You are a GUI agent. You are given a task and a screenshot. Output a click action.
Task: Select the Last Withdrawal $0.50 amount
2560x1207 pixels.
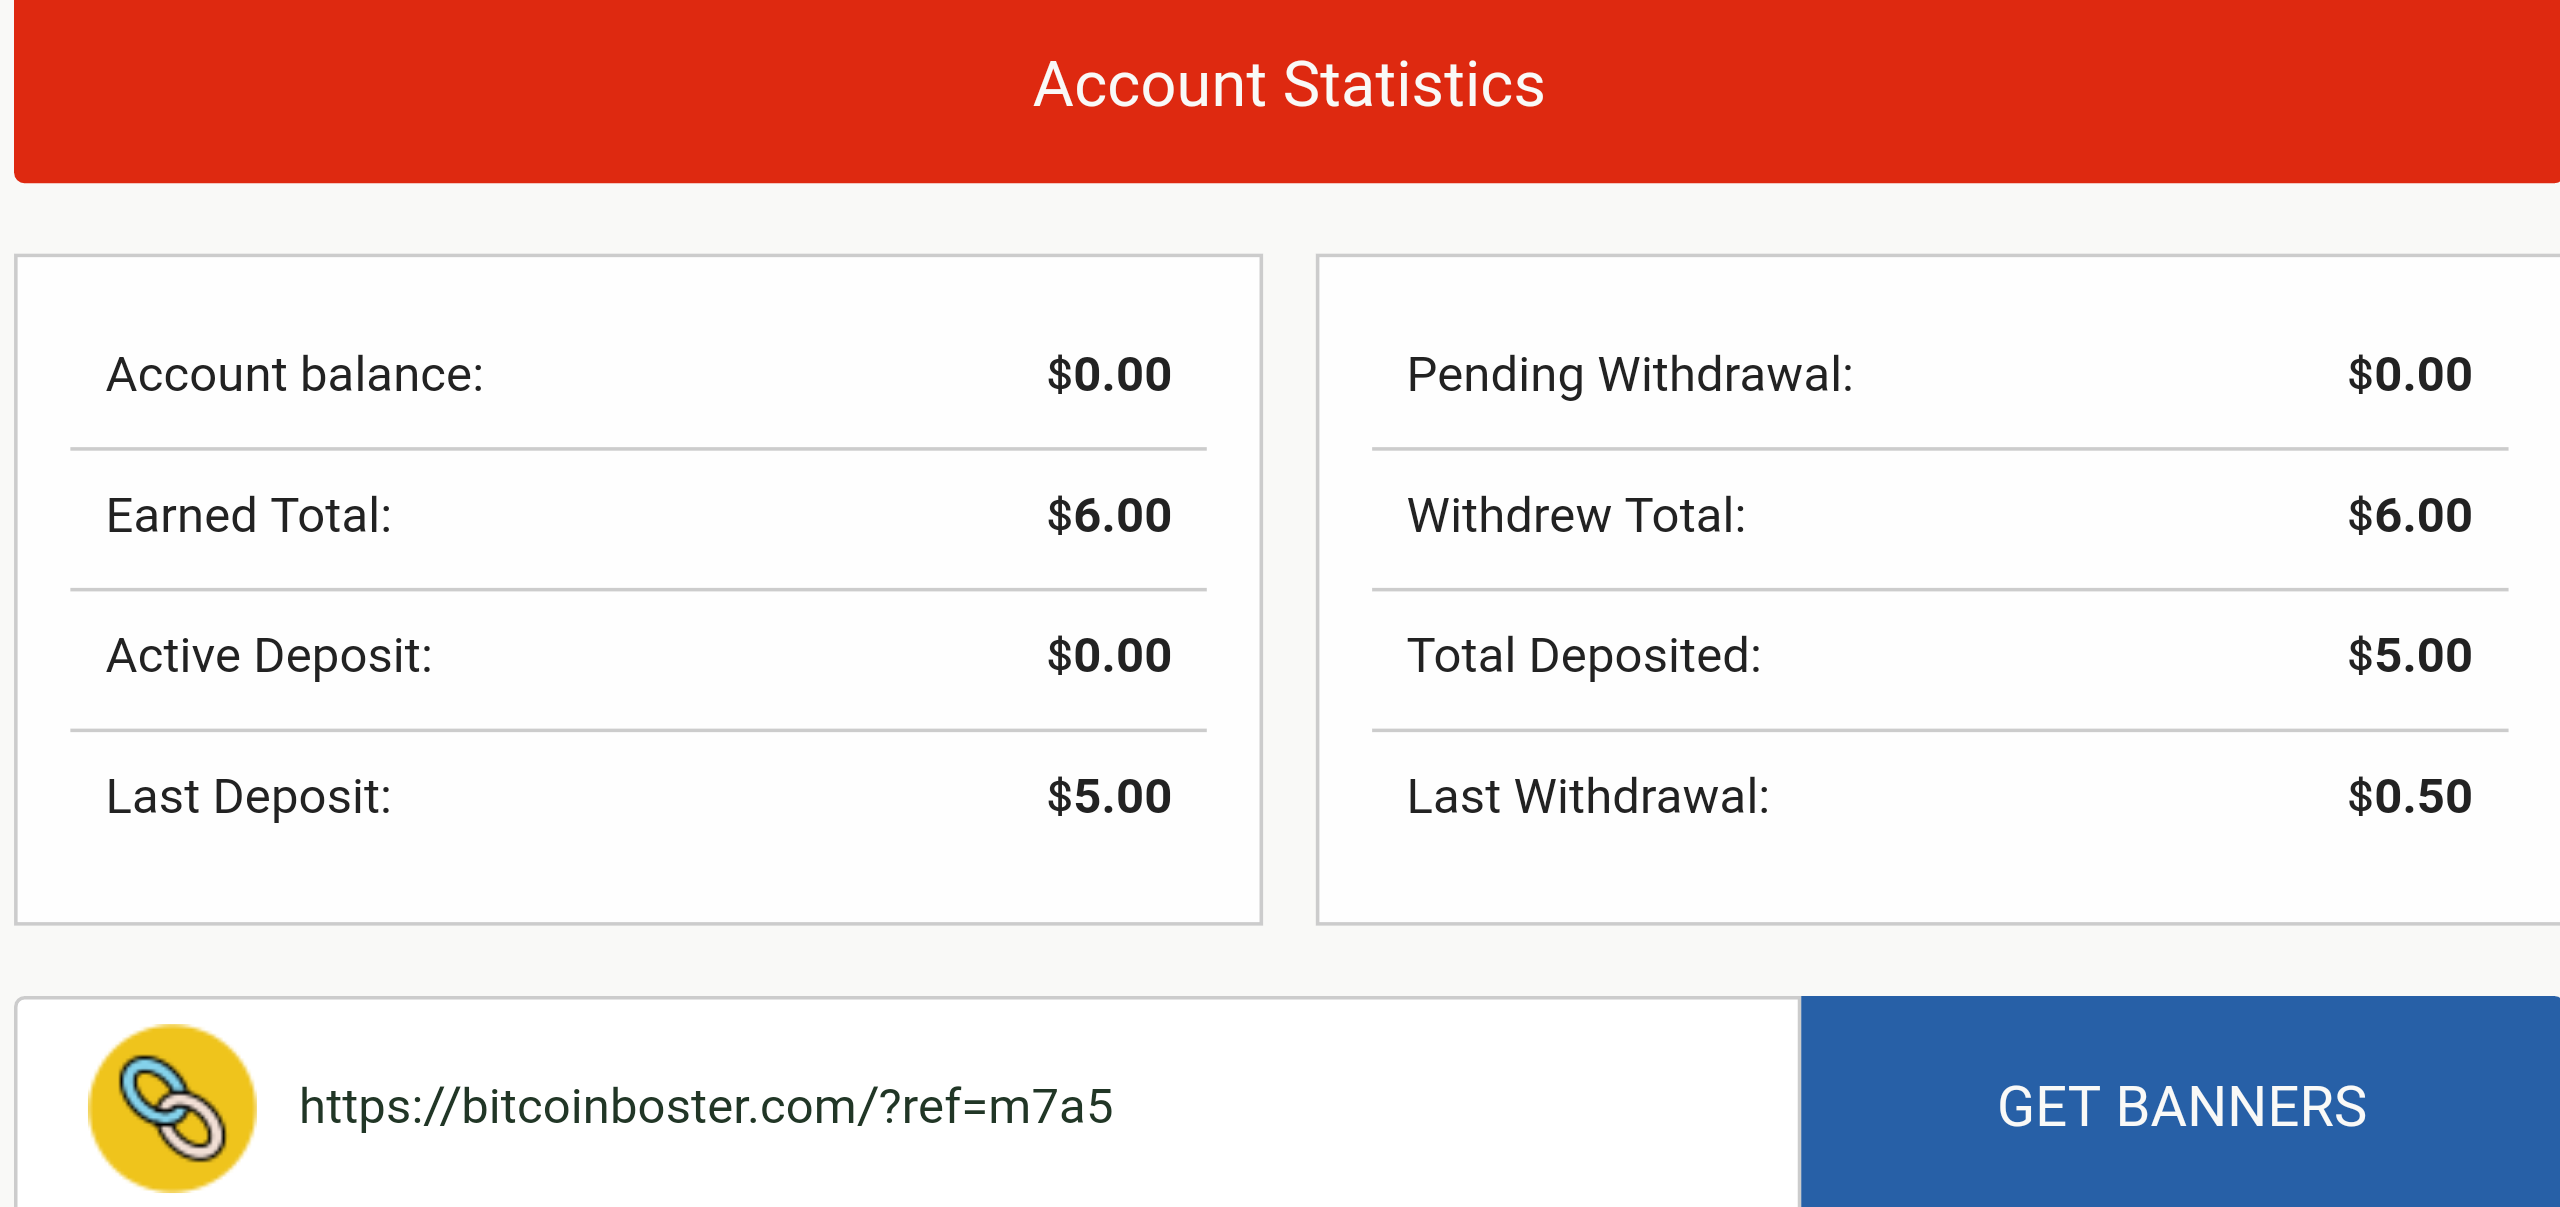tap(2410, 797)
